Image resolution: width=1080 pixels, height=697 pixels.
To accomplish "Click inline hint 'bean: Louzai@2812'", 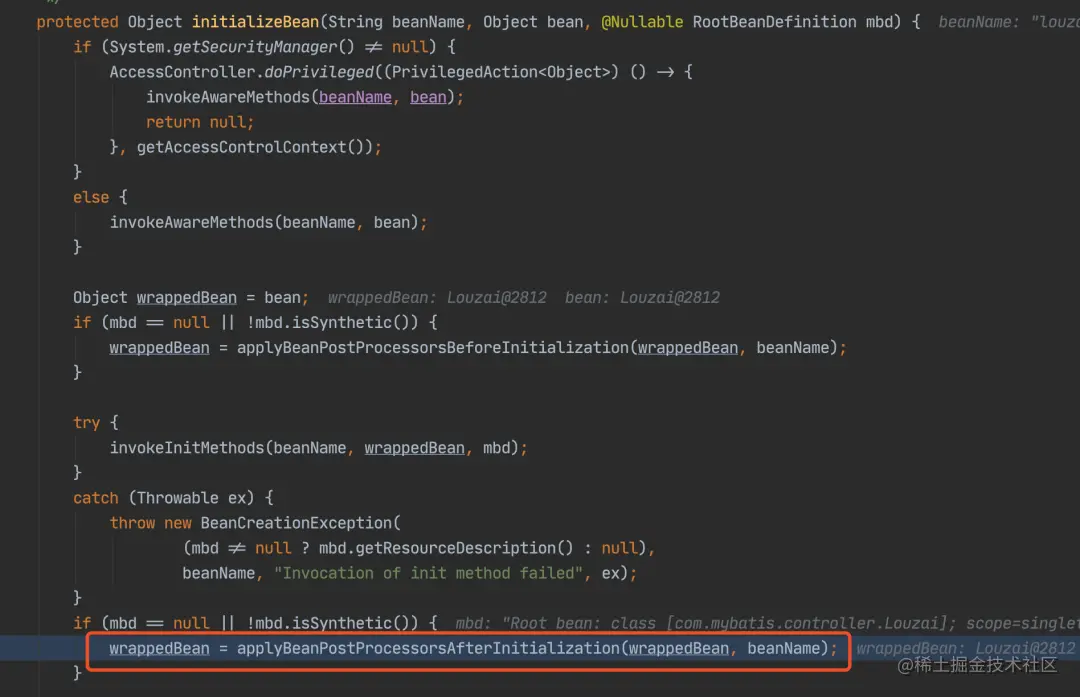I will 642,298.
